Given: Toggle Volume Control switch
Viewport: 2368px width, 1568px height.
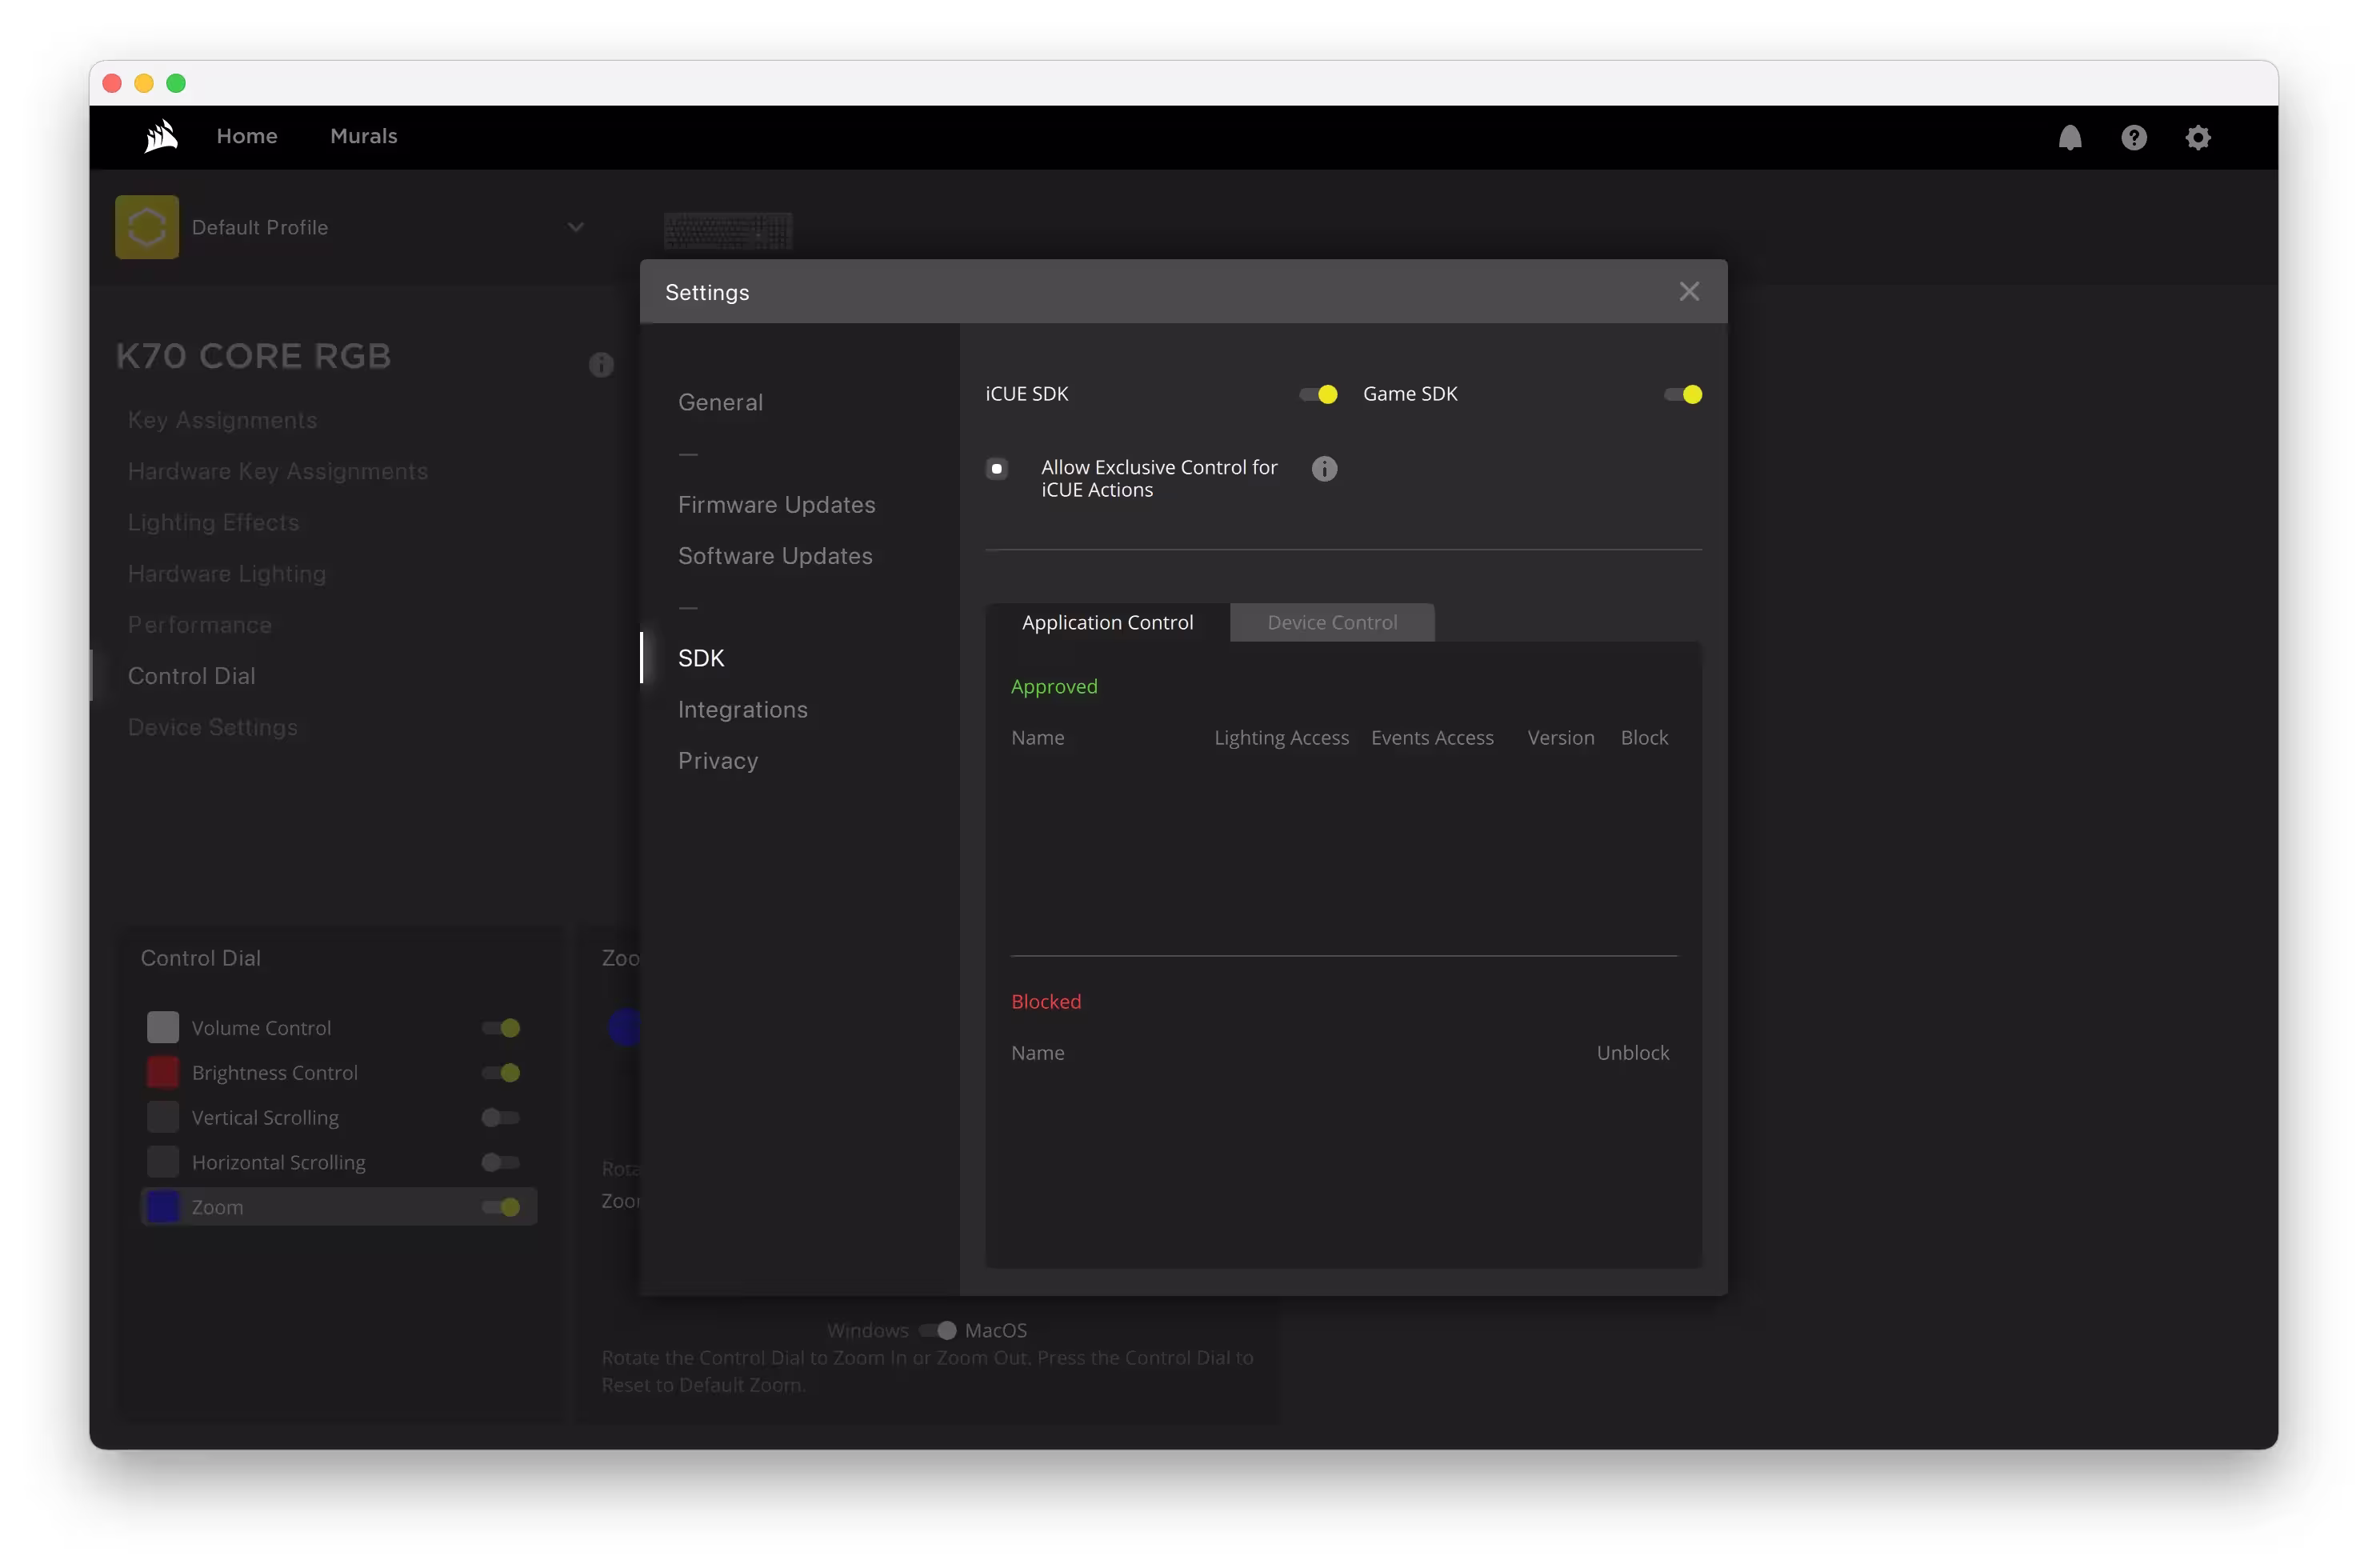Looking at the screenshot, I should 501,1027.
